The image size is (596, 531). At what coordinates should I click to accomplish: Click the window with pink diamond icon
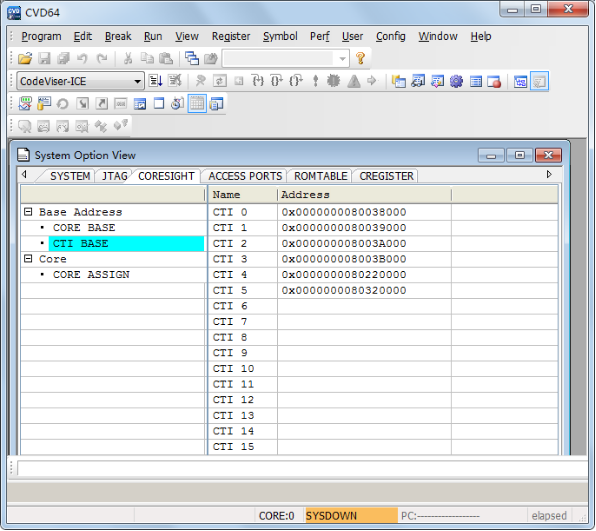click(x=437, y=81)
